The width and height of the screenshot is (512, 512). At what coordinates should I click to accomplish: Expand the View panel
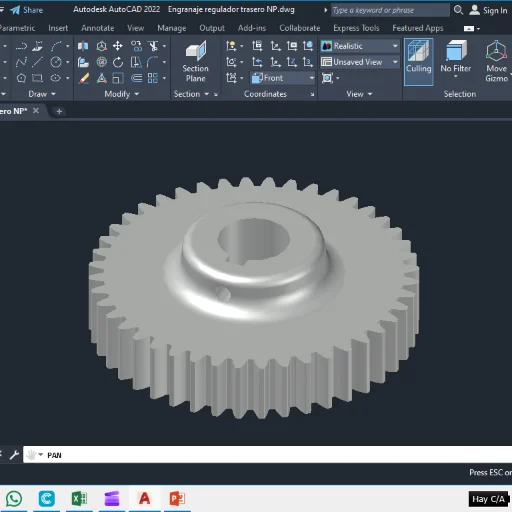point(359,94)
